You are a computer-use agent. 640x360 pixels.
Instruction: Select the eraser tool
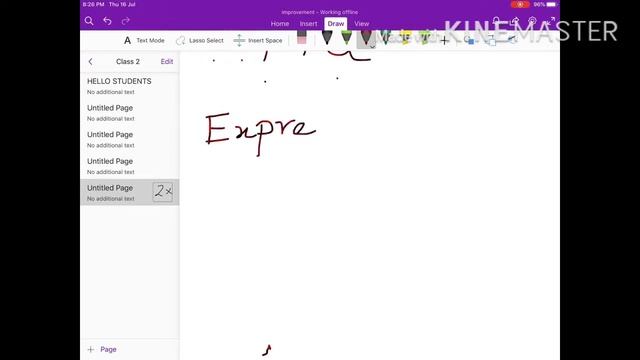coord(302,38)
